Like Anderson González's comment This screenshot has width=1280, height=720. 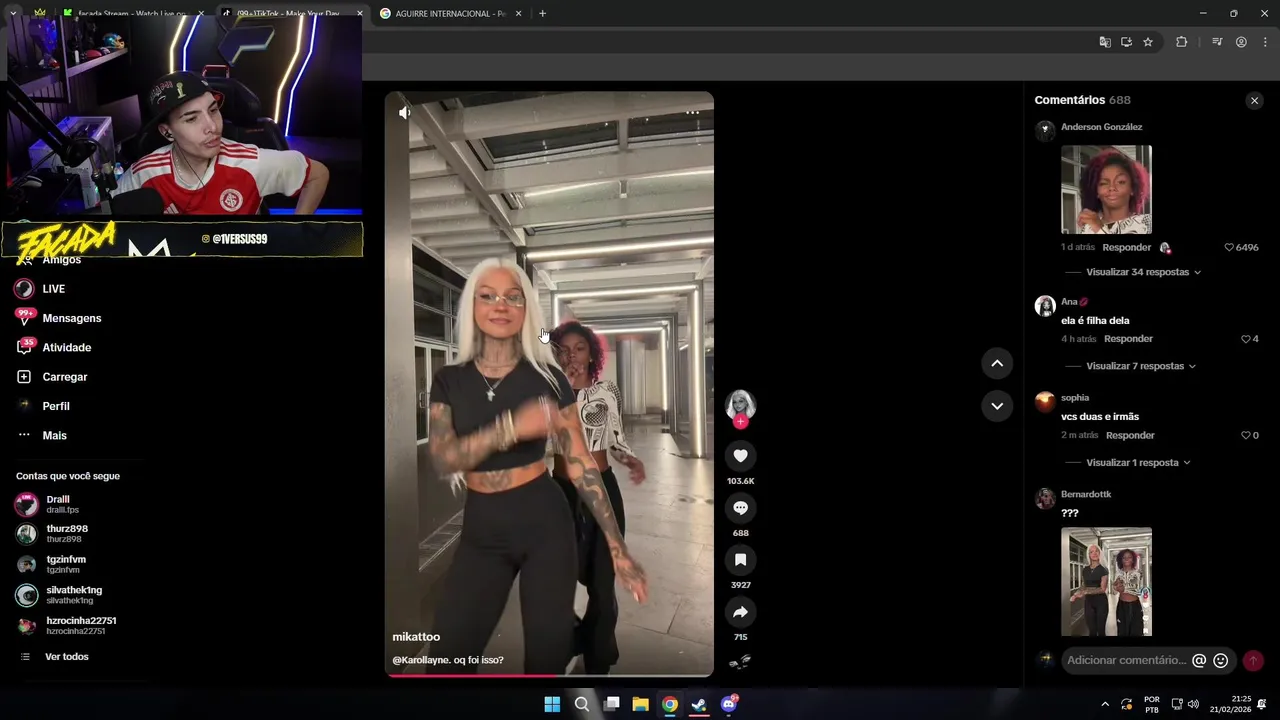pyautogui.click(x=1229, y=247)
